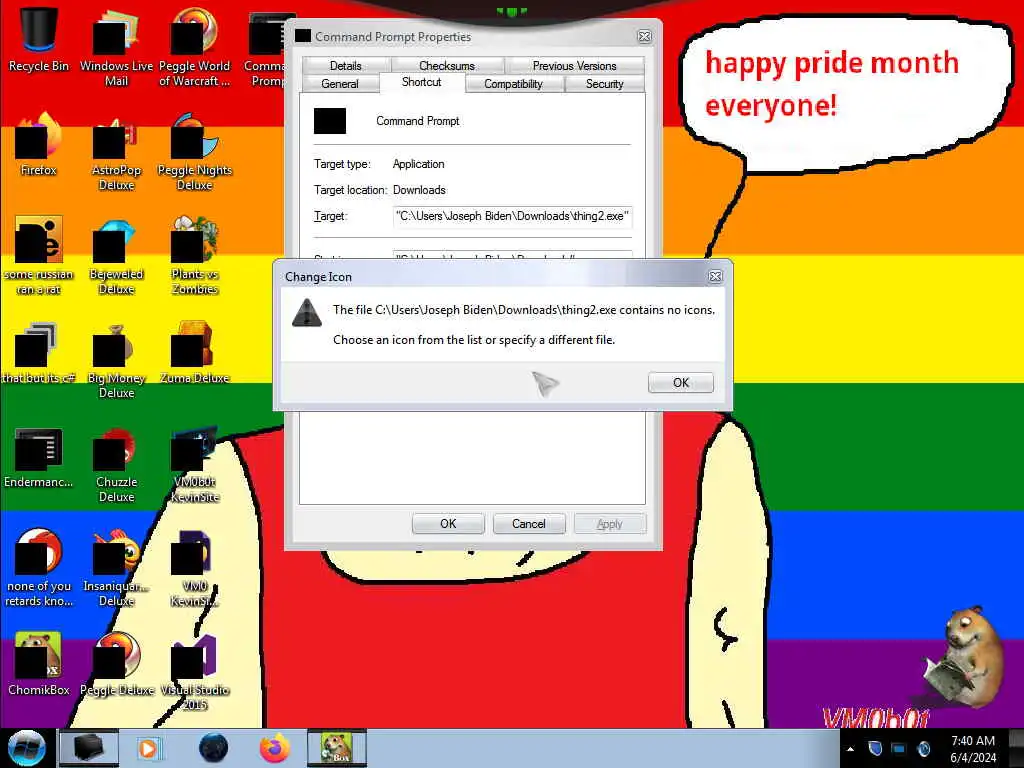Select the 'none of you' desktop icon
The height and width of the screenshot is (768, 1024).
point(39,568)
